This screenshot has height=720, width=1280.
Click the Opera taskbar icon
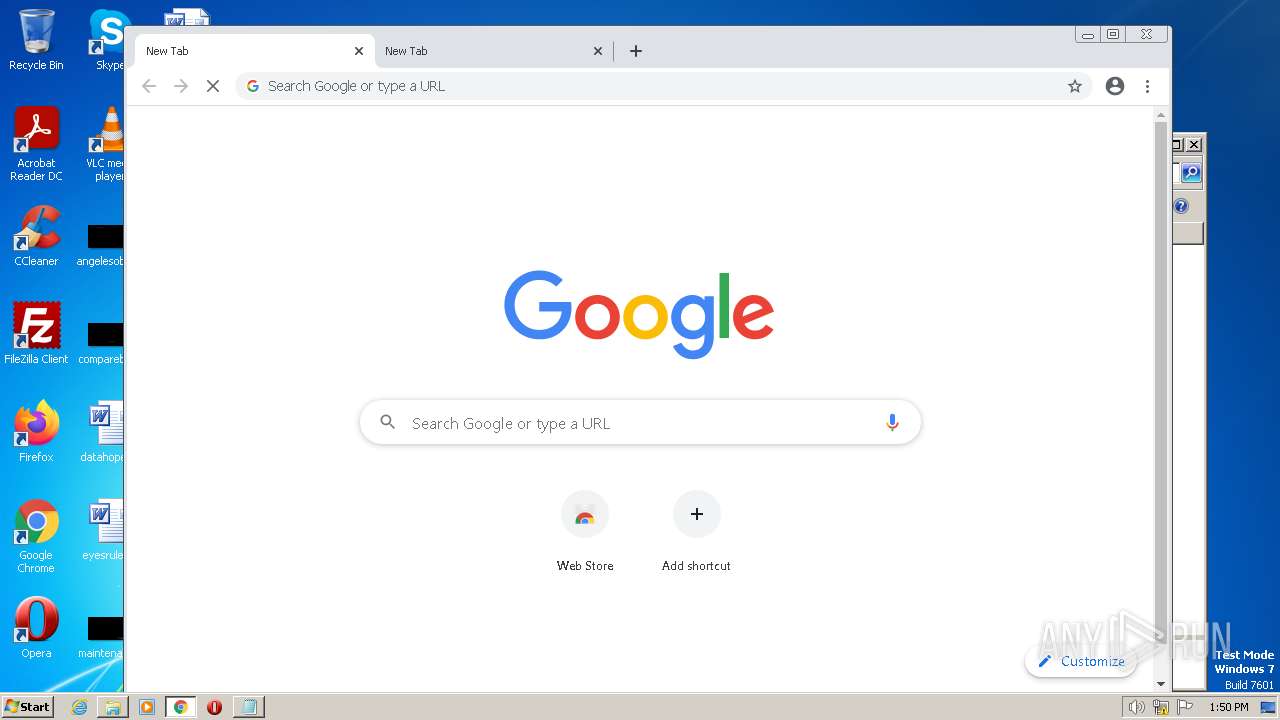[x=214, y=707]
